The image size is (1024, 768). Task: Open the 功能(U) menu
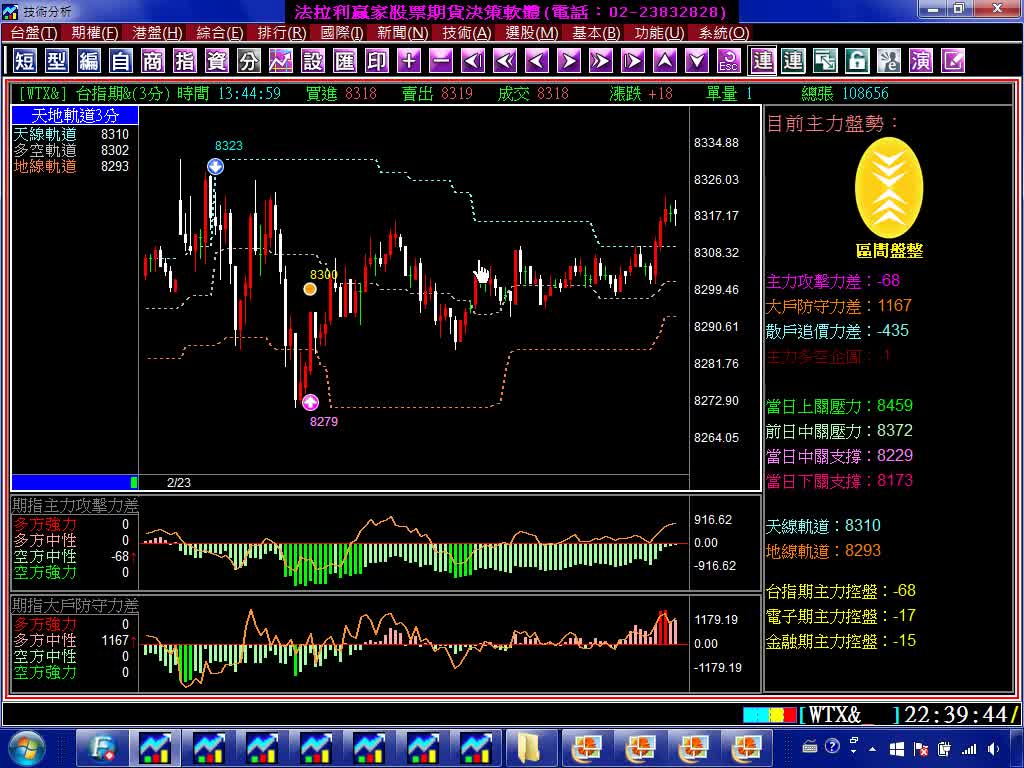coord(659,33)
